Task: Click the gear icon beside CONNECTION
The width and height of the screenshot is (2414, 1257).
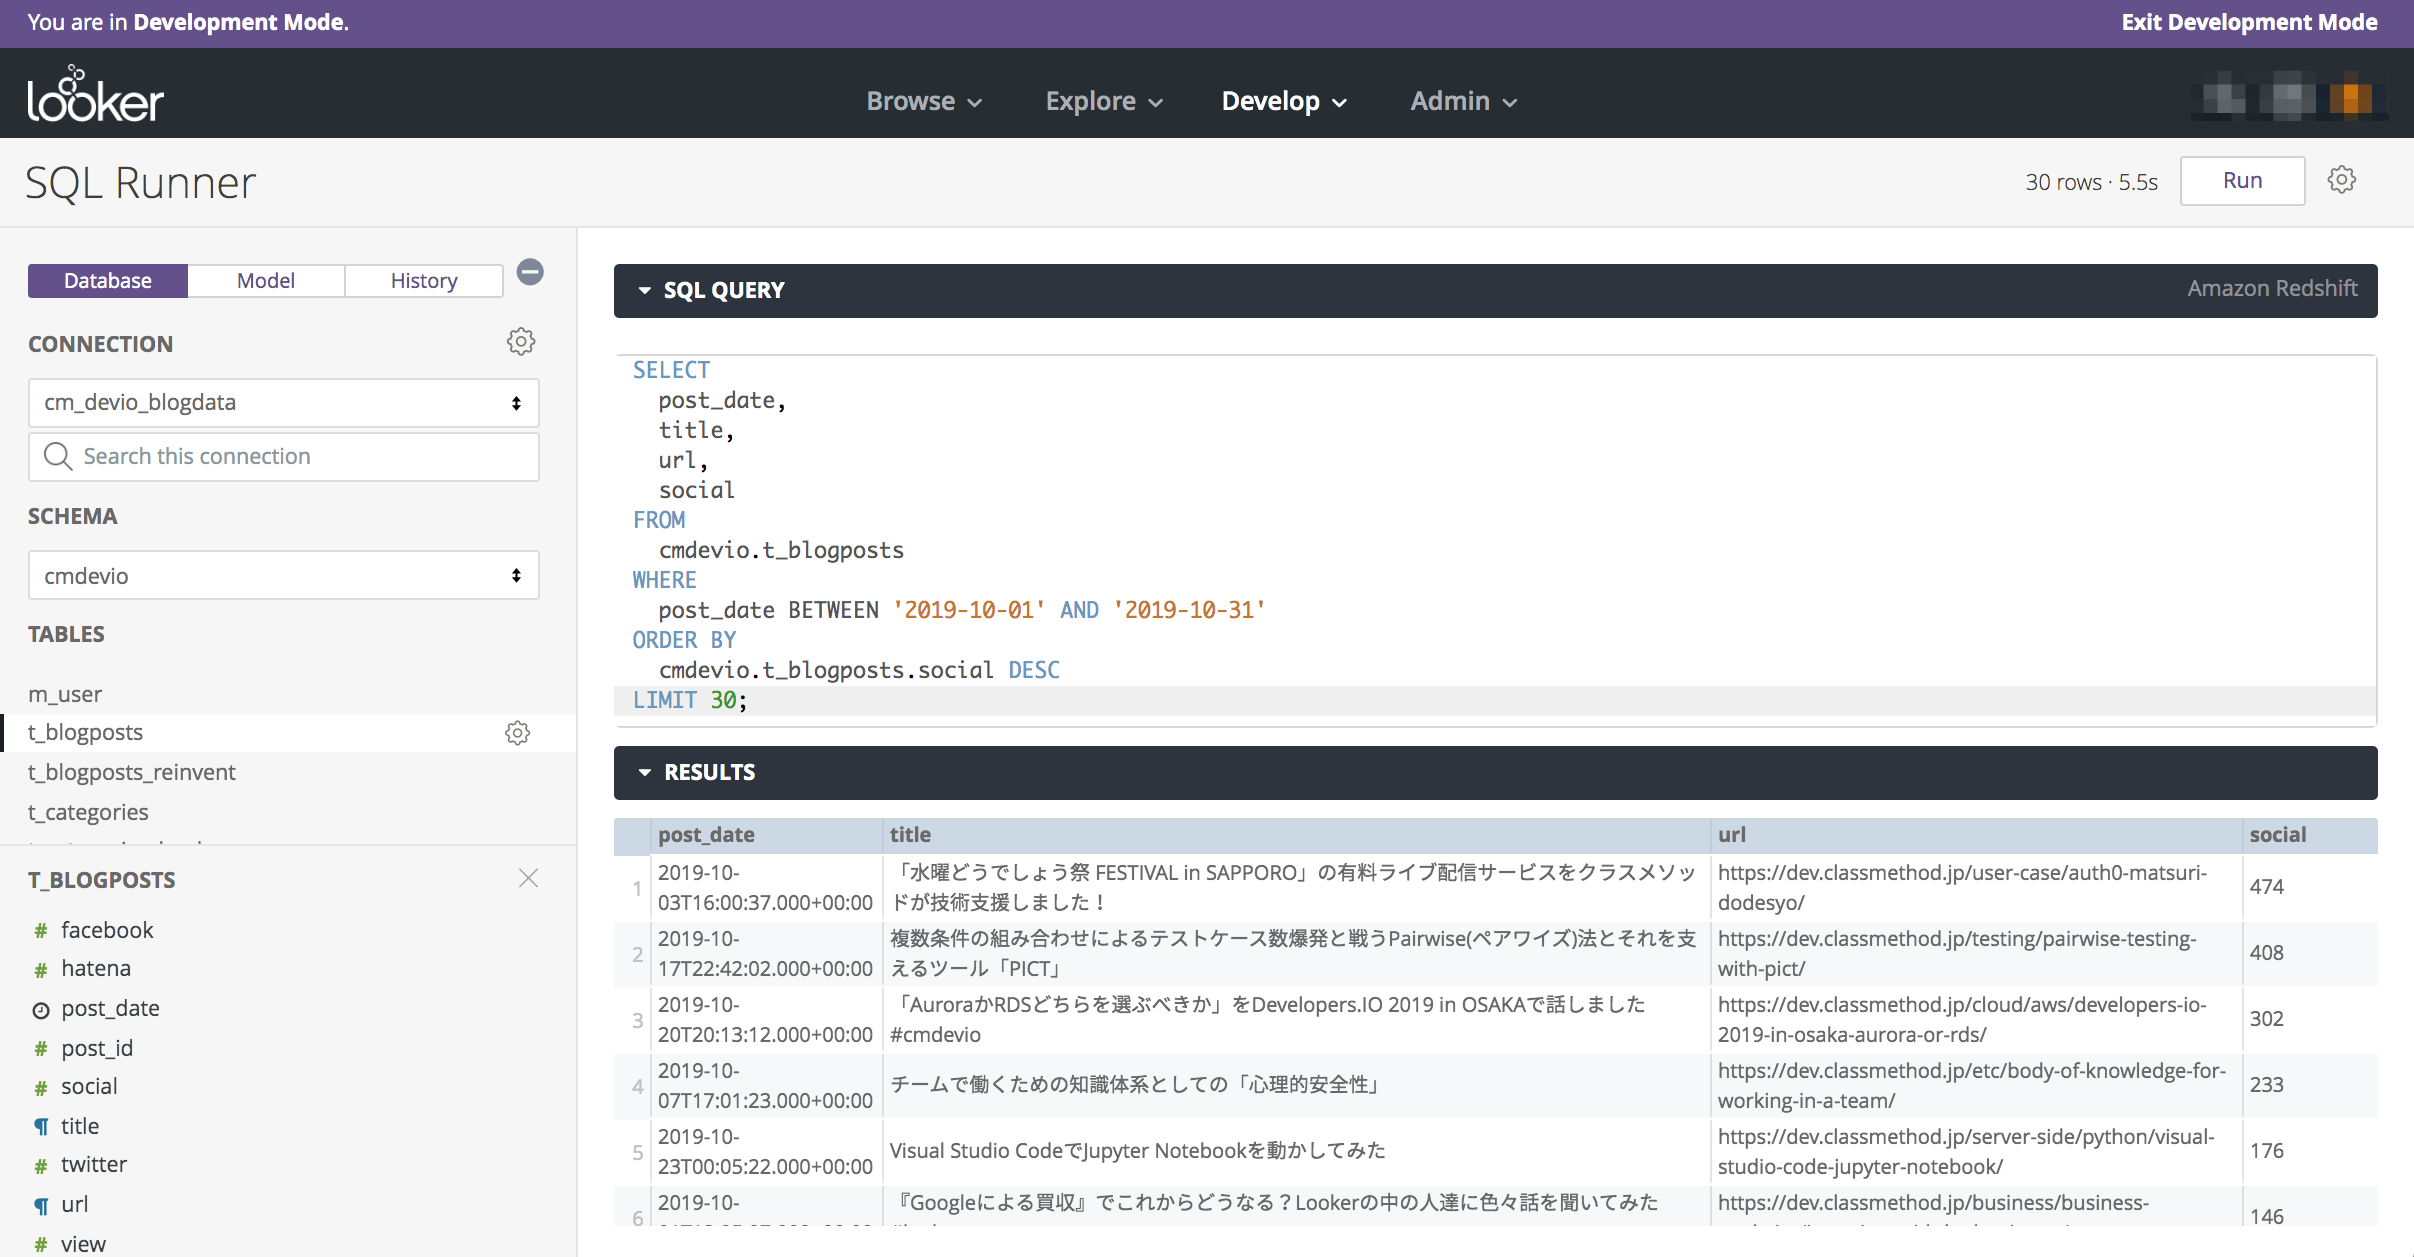Action: point(520,341)
